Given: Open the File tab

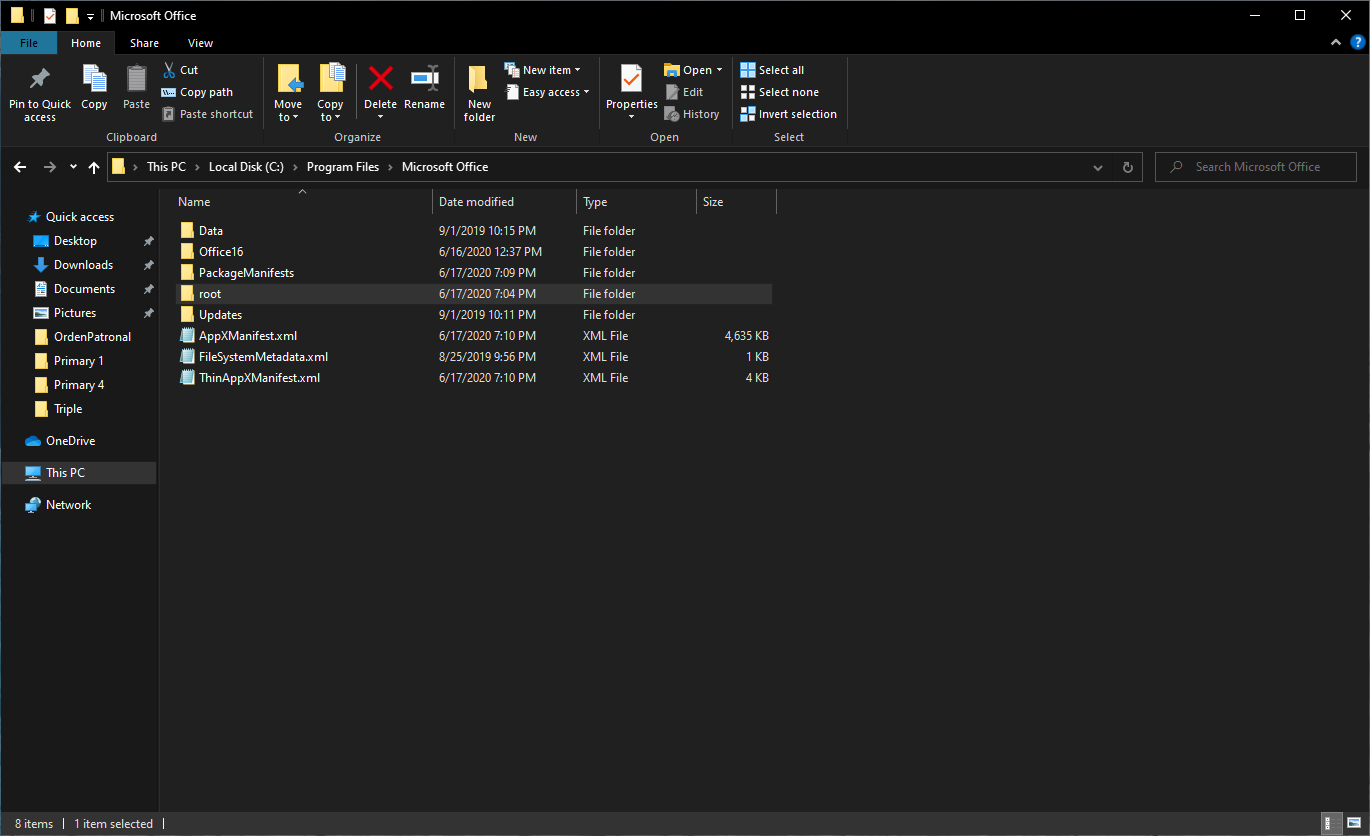Looking at the screenshot, I should point(29,43).
